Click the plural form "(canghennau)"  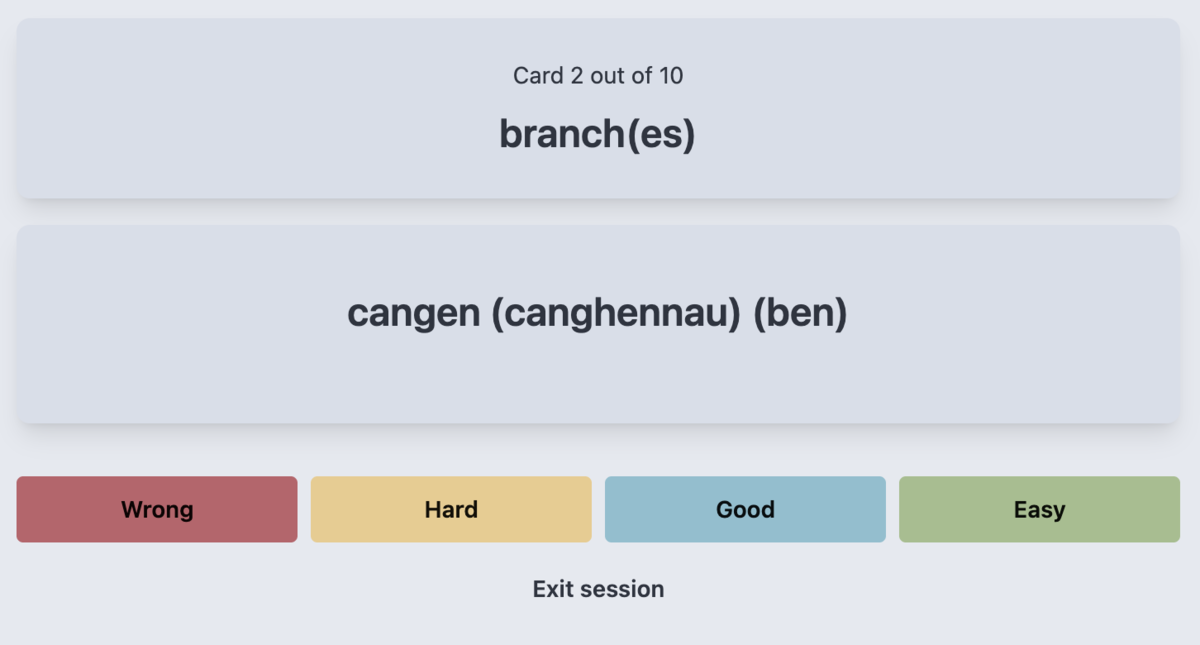(x=616, y=313)
